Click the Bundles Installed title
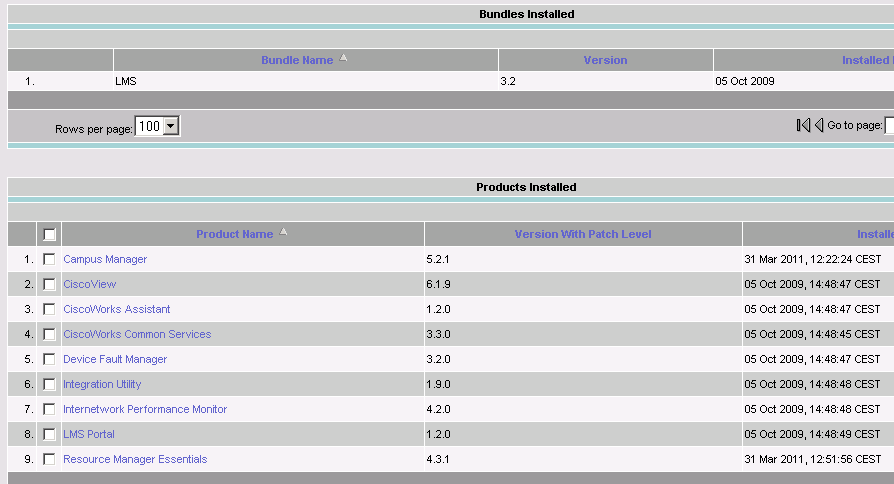The width and height of the screenshot is (894, 484). pyautogui.click(x=526, y=14)
